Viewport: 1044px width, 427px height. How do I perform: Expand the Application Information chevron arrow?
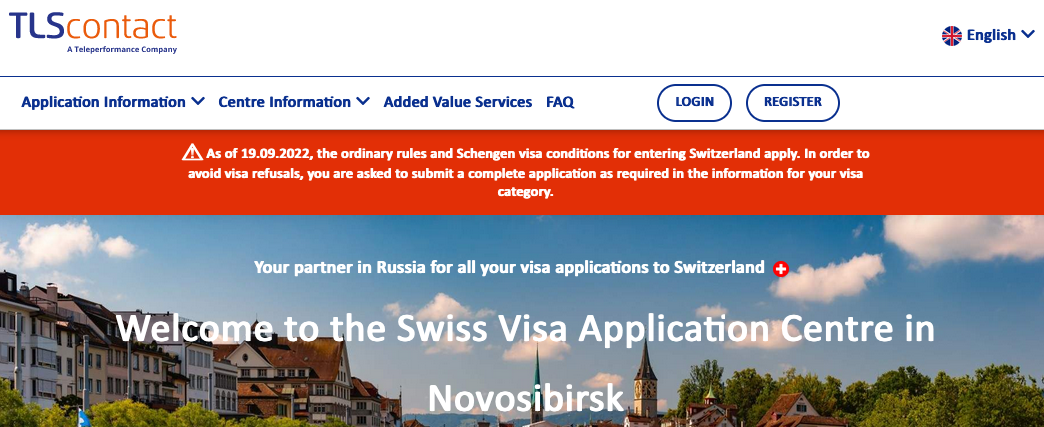[198, 102]
